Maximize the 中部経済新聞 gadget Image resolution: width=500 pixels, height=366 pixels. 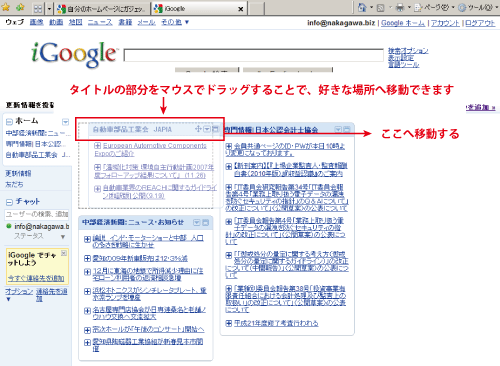point(205,222)
